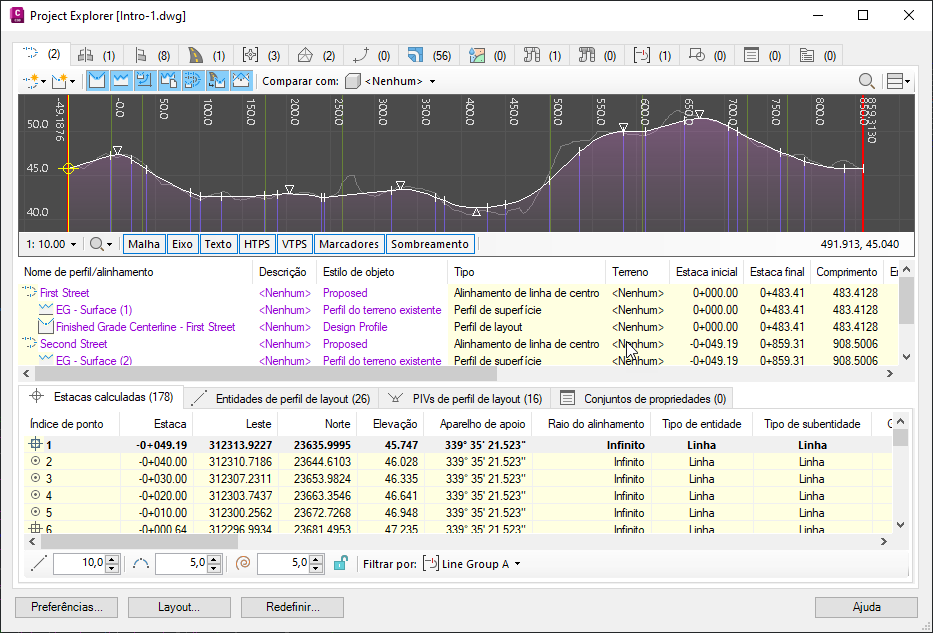Switch to the Pipe Networks tab showing (56)
Screen dimensions: 933x633
pos(429,55)
